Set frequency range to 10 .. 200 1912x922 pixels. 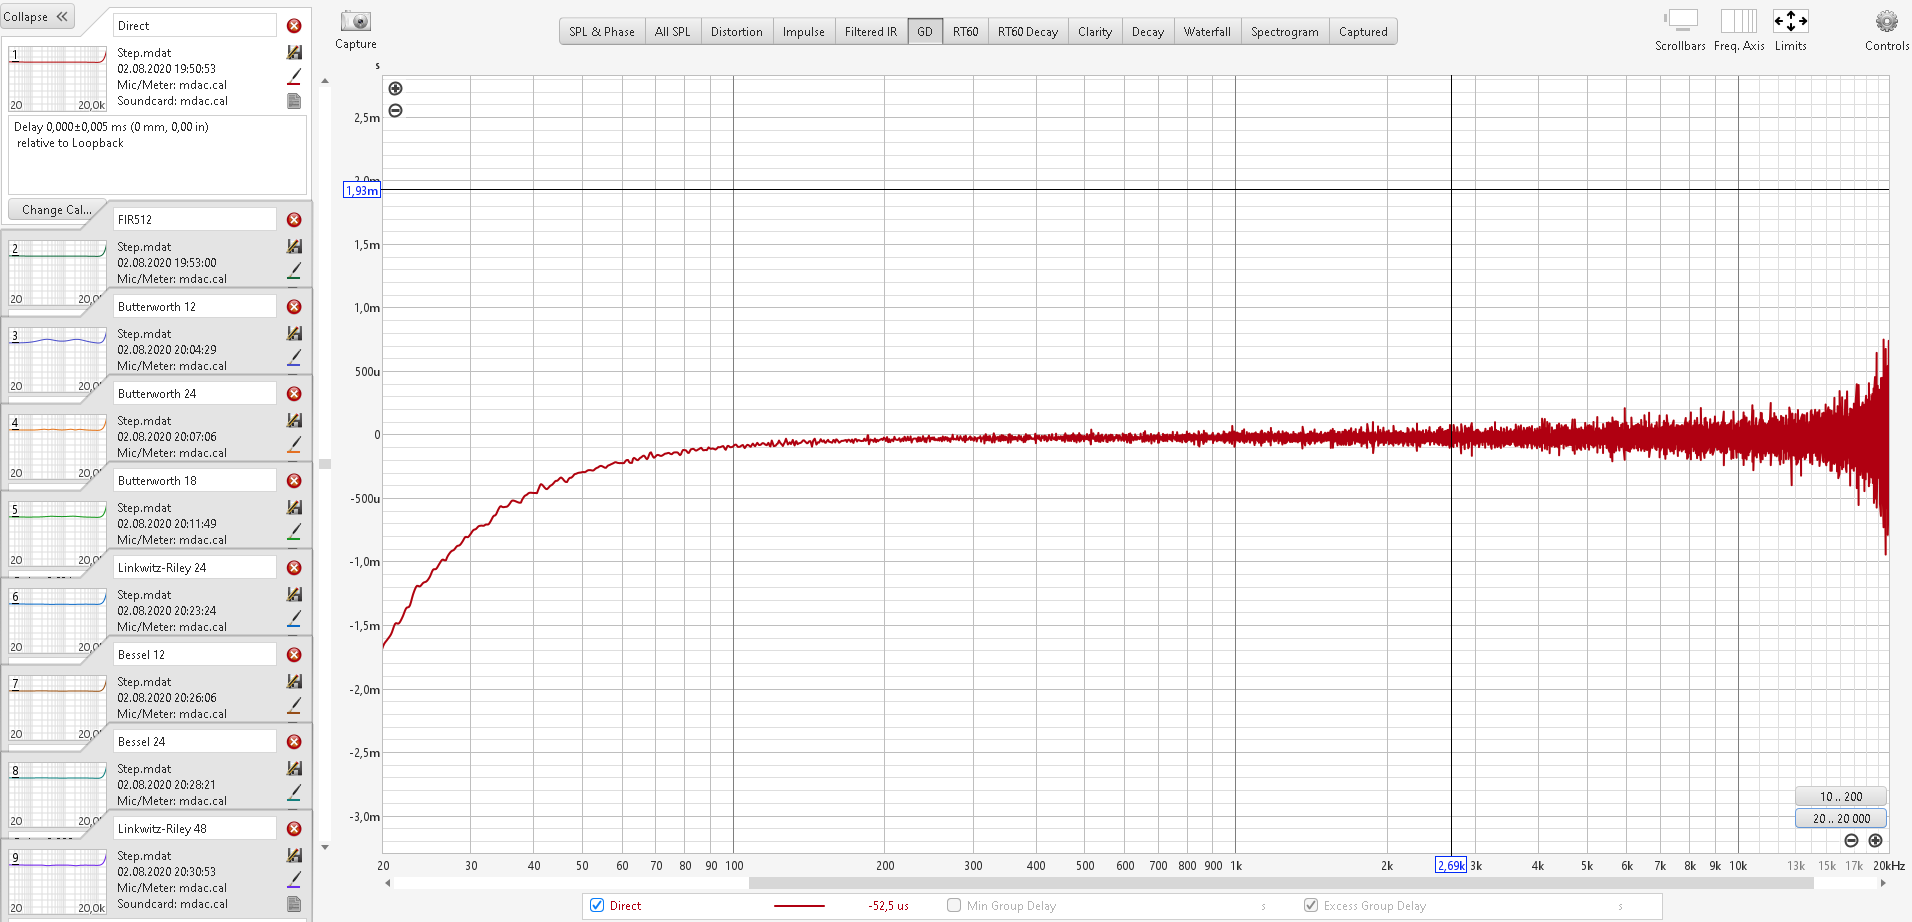click(x=1840, y=797)
